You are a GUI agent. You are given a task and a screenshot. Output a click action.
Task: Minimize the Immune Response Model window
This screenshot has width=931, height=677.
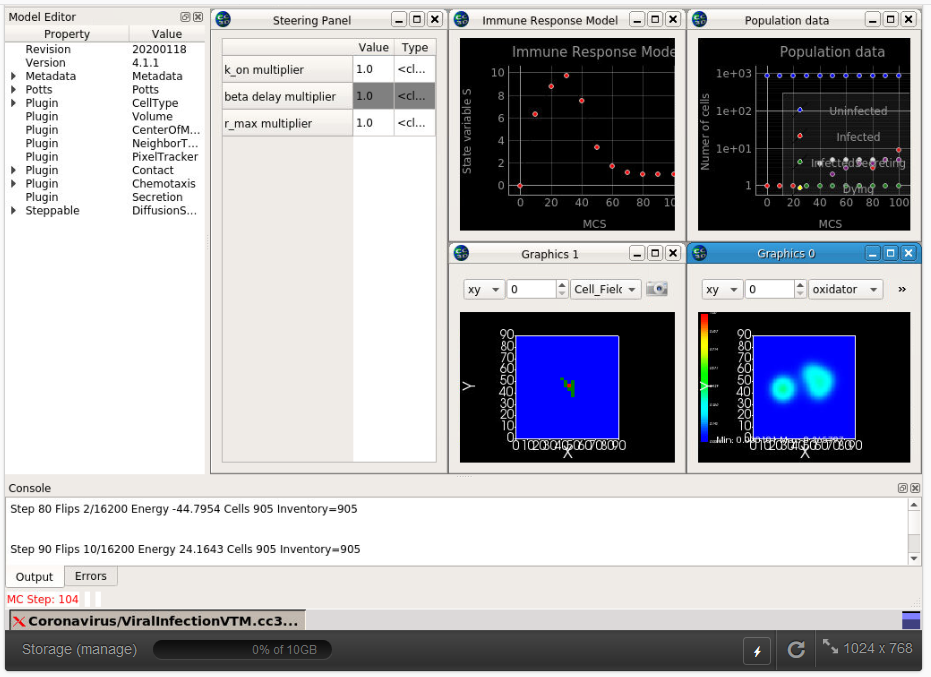(x=636, y=20)
